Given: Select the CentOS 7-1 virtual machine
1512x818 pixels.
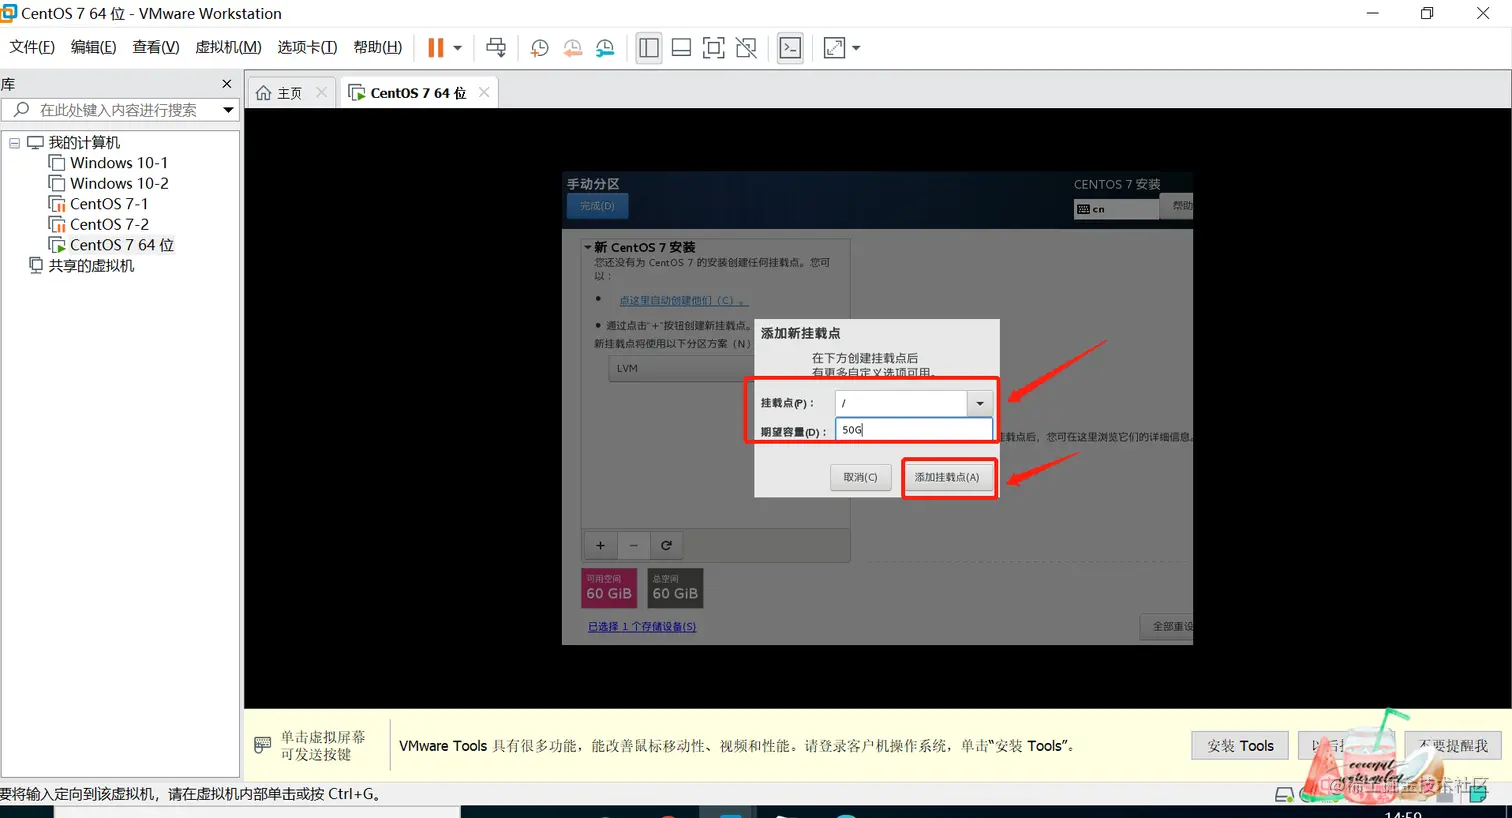Looking at the screenshot, I should (x=108, y=204).
